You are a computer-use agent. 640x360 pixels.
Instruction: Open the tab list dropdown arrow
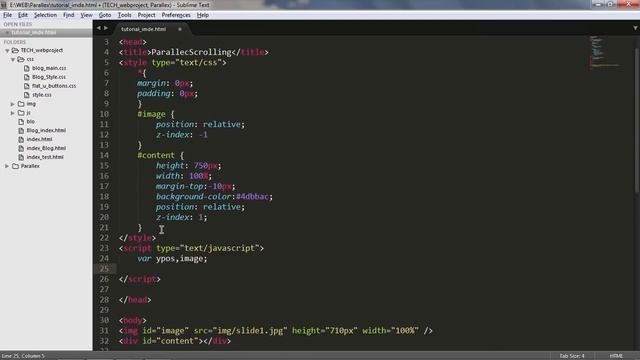[x=635, y=28]
